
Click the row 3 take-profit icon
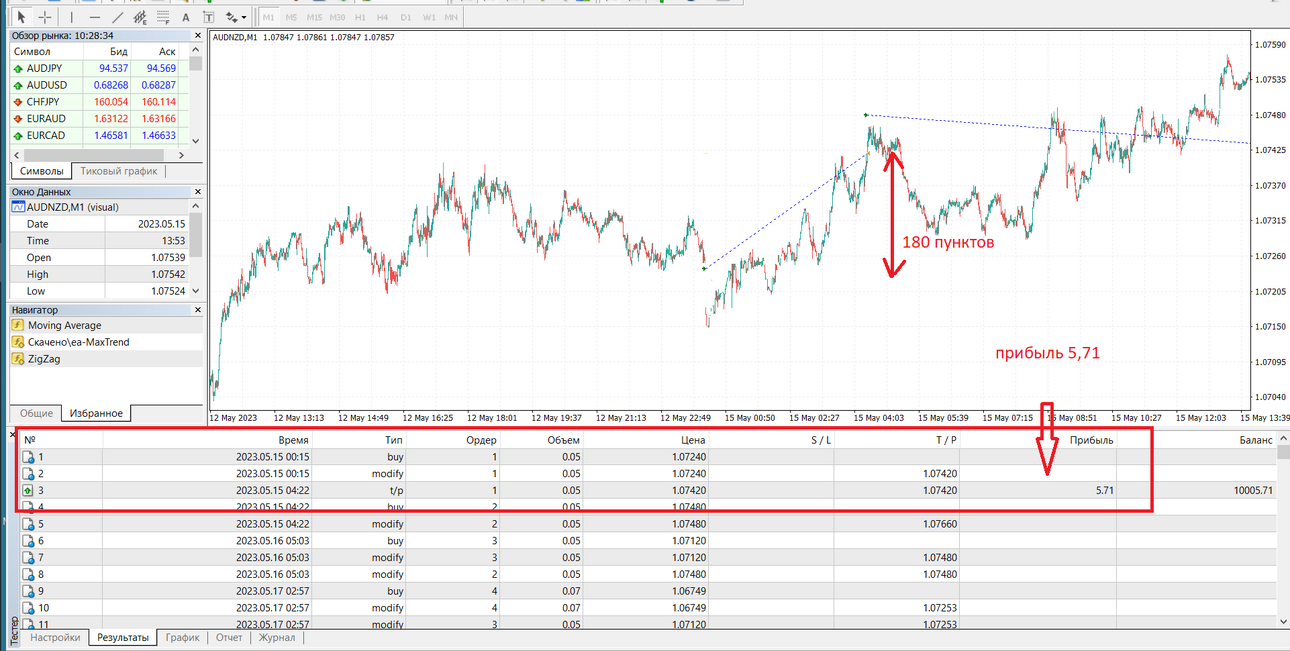click(28, 491)
